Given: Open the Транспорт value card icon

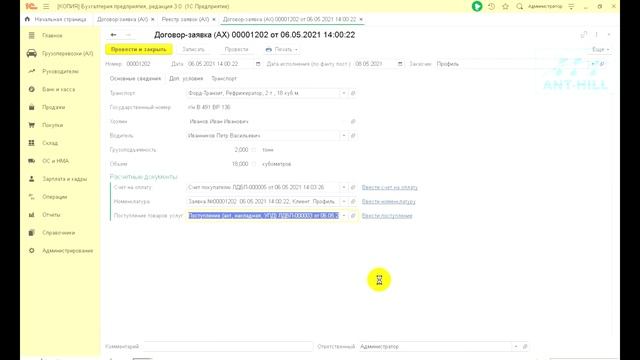Looking at the screenshot, I should 353,93.
